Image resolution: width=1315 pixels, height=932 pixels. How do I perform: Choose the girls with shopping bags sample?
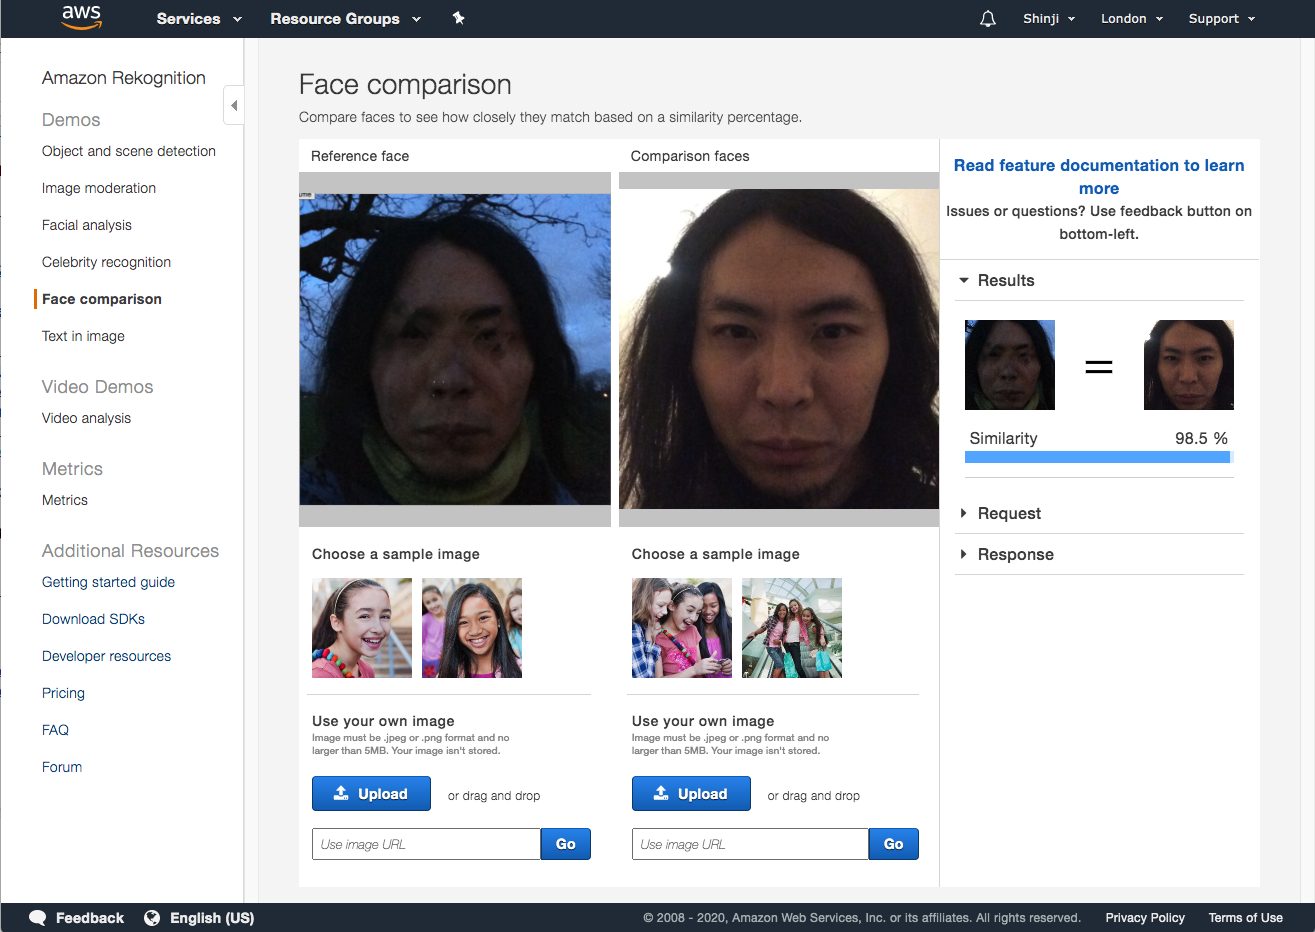792,628
